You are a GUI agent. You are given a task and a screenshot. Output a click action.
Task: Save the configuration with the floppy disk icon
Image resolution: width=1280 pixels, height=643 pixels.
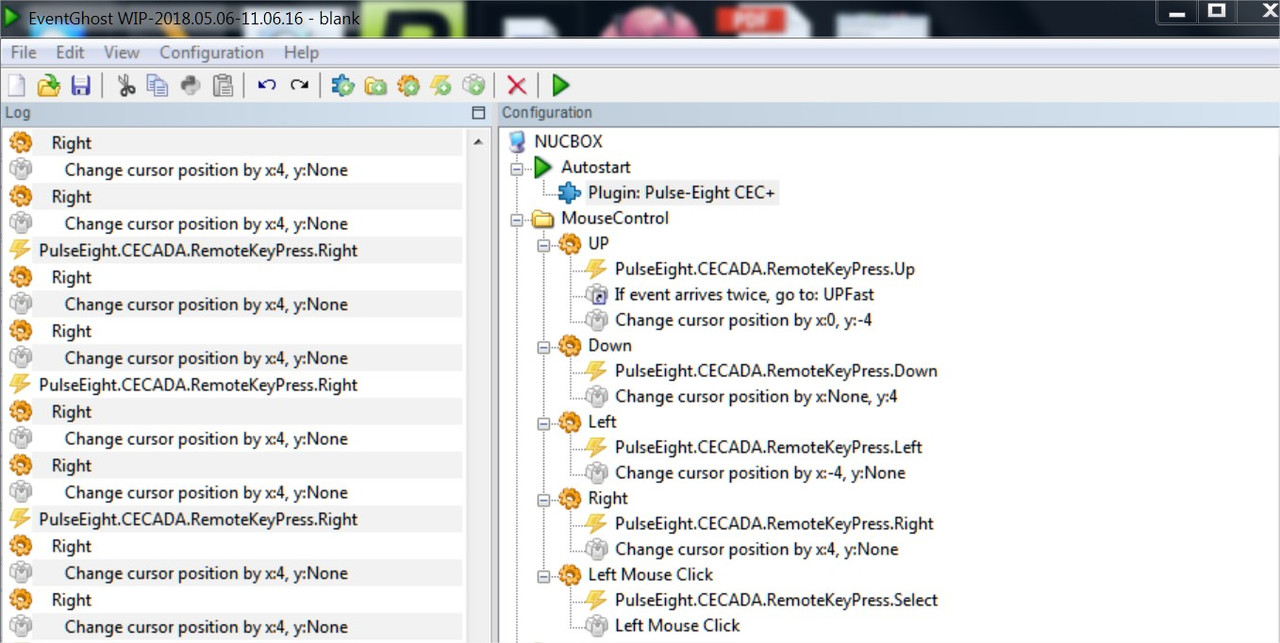click(80, 86)
